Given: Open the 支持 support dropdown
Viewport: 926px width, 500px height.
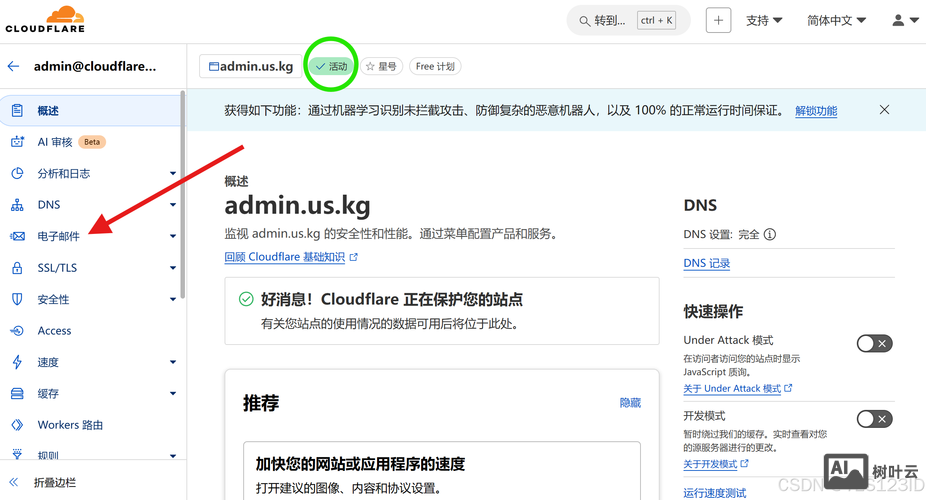Looking at the screenshot, I should point(764,20).
